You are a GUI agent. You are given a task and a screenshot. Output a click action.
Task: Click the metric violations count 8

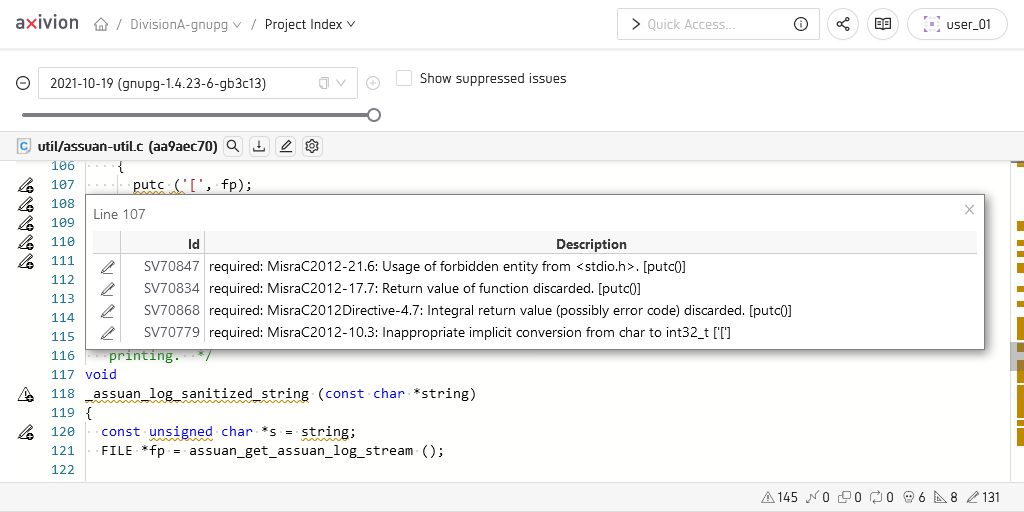click(x=946, y=498)
